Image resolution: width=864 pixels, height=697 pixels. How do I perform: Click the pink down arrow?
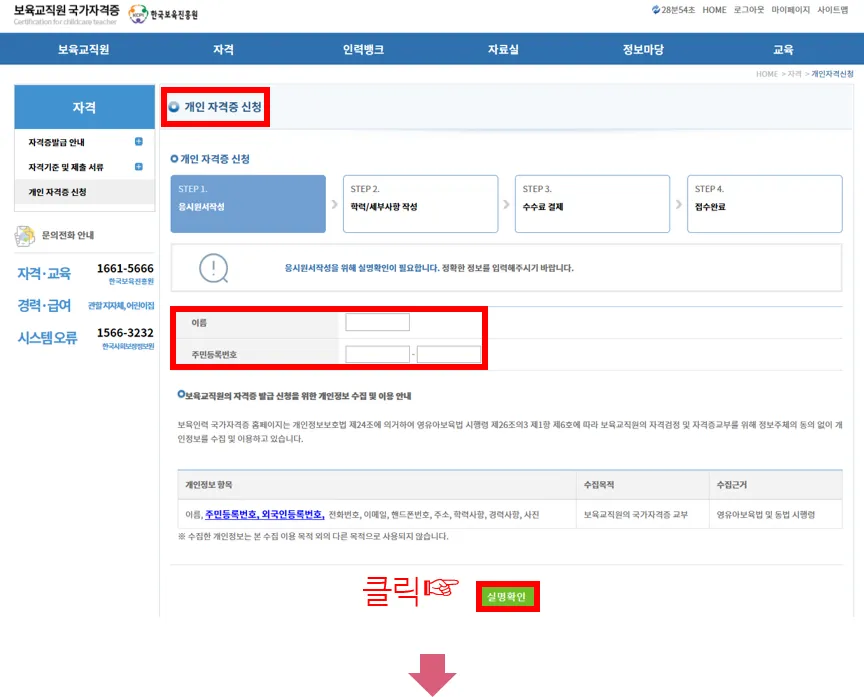(431, 677)
